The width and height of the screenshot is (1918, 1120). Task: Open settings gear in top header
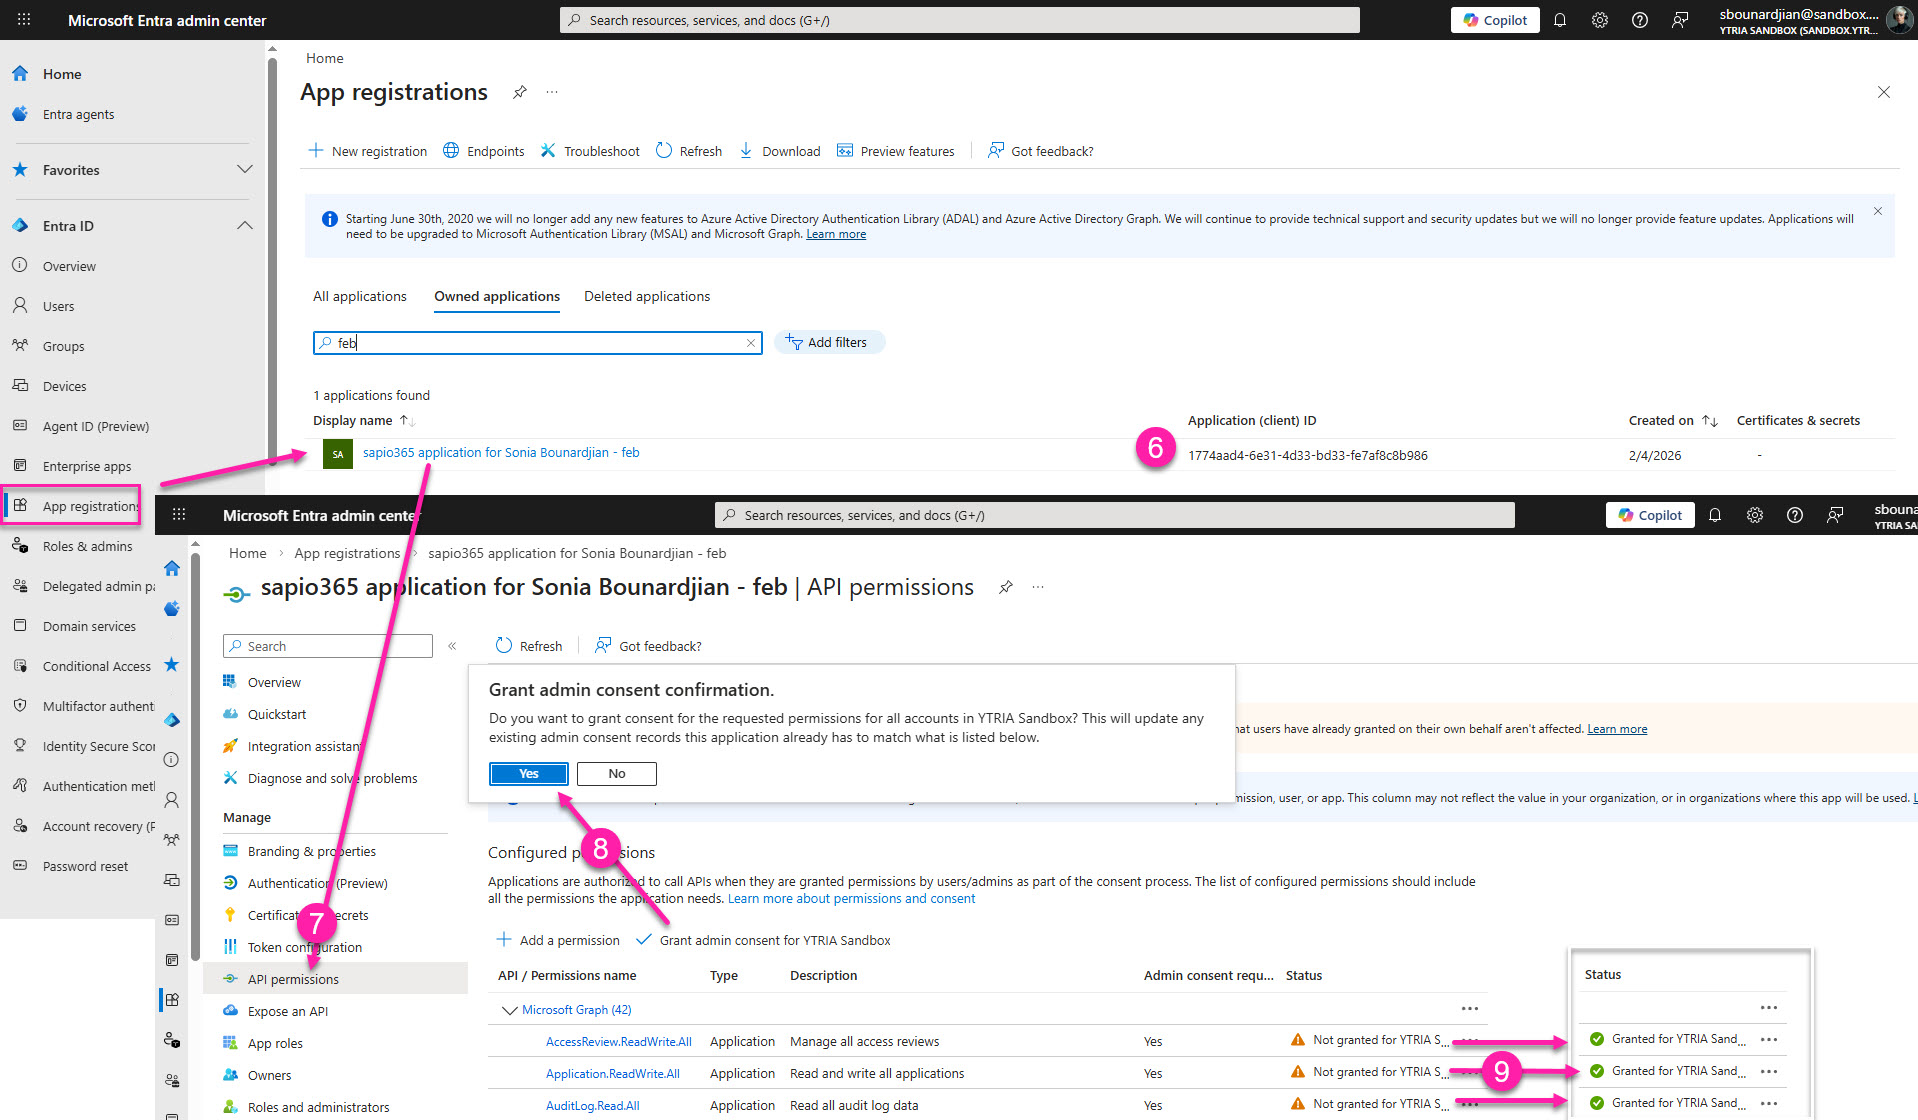[1599, 20]
